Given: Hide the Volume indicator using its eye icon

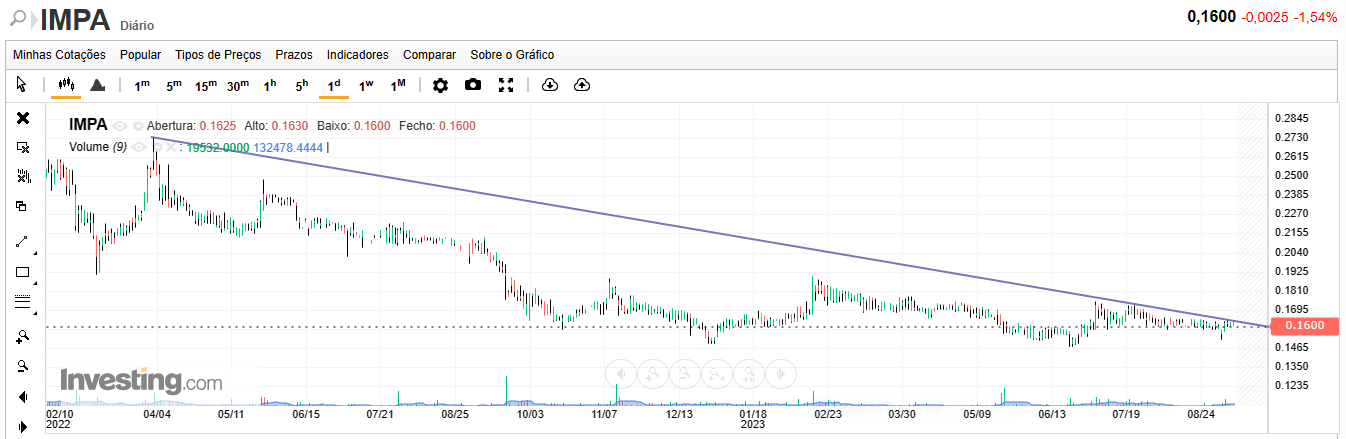Looking at the screenshot, I should point(139,147).
